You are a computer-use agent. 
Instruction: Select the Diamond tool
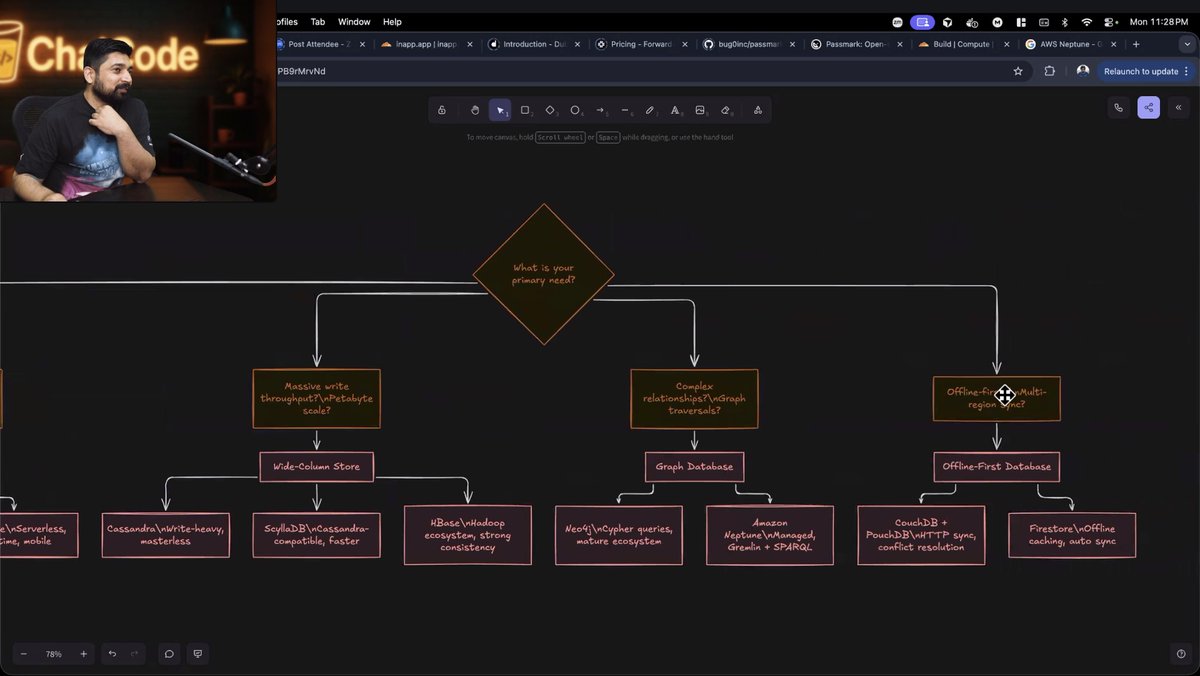tap(551, 110)
